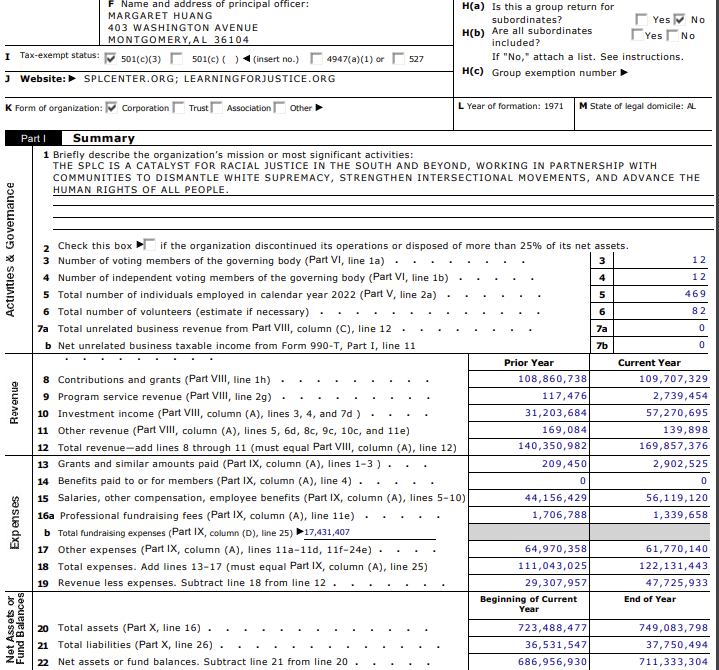
Task: Select prior year total revenue 140,350,982
Action: click(x=553, y=446)
